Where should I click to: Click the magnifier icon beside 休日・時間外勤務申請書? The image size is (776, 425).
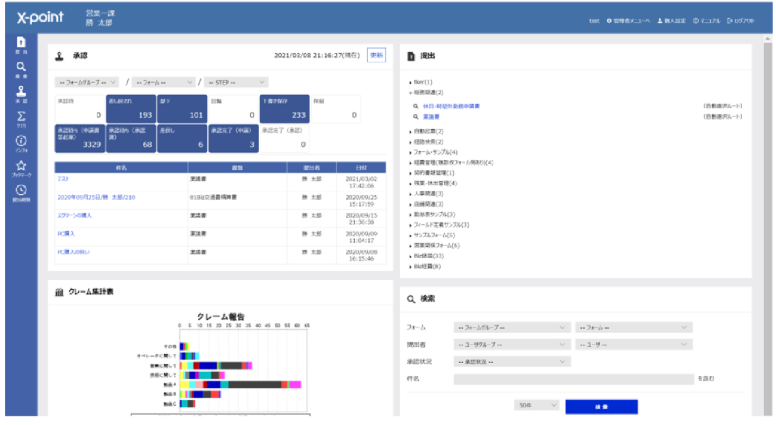416,106
